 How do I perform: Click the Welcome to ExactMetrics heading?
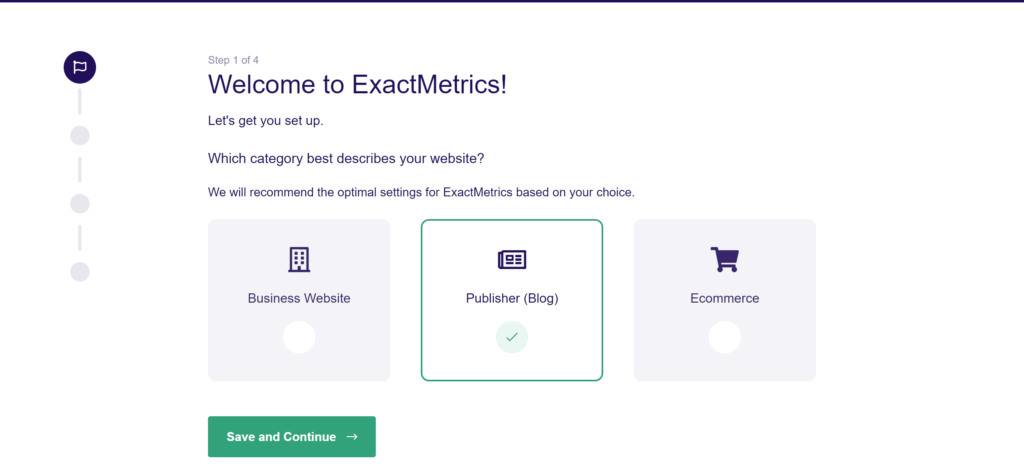click(357, 85)
